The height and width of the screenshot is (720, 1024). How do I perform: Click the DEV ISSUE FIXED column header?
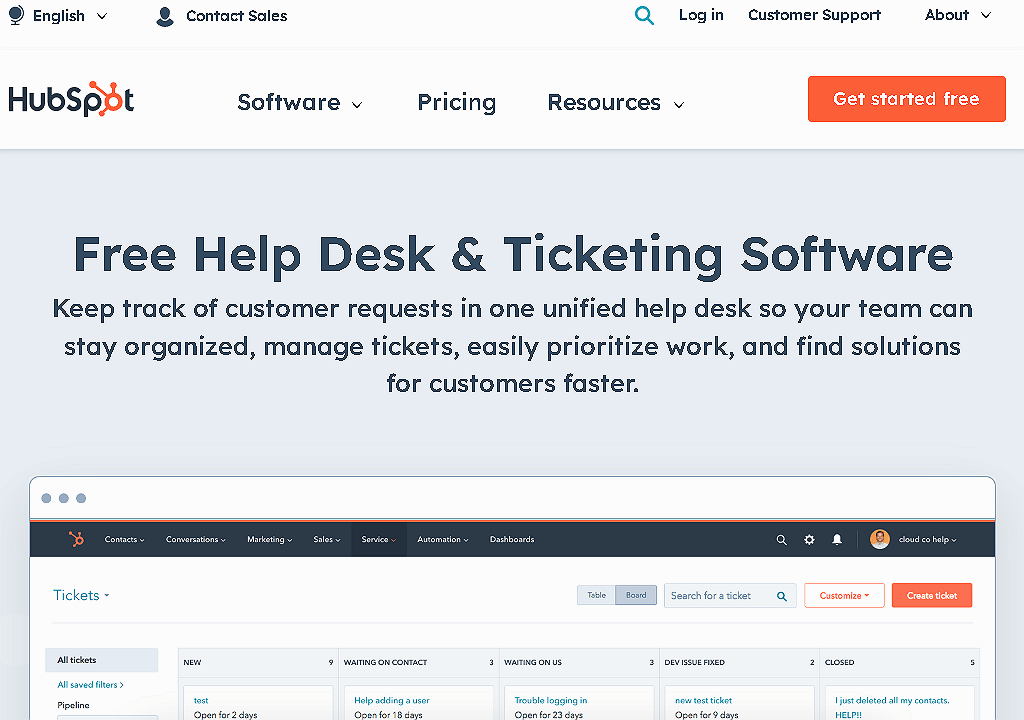coord(739,663)
